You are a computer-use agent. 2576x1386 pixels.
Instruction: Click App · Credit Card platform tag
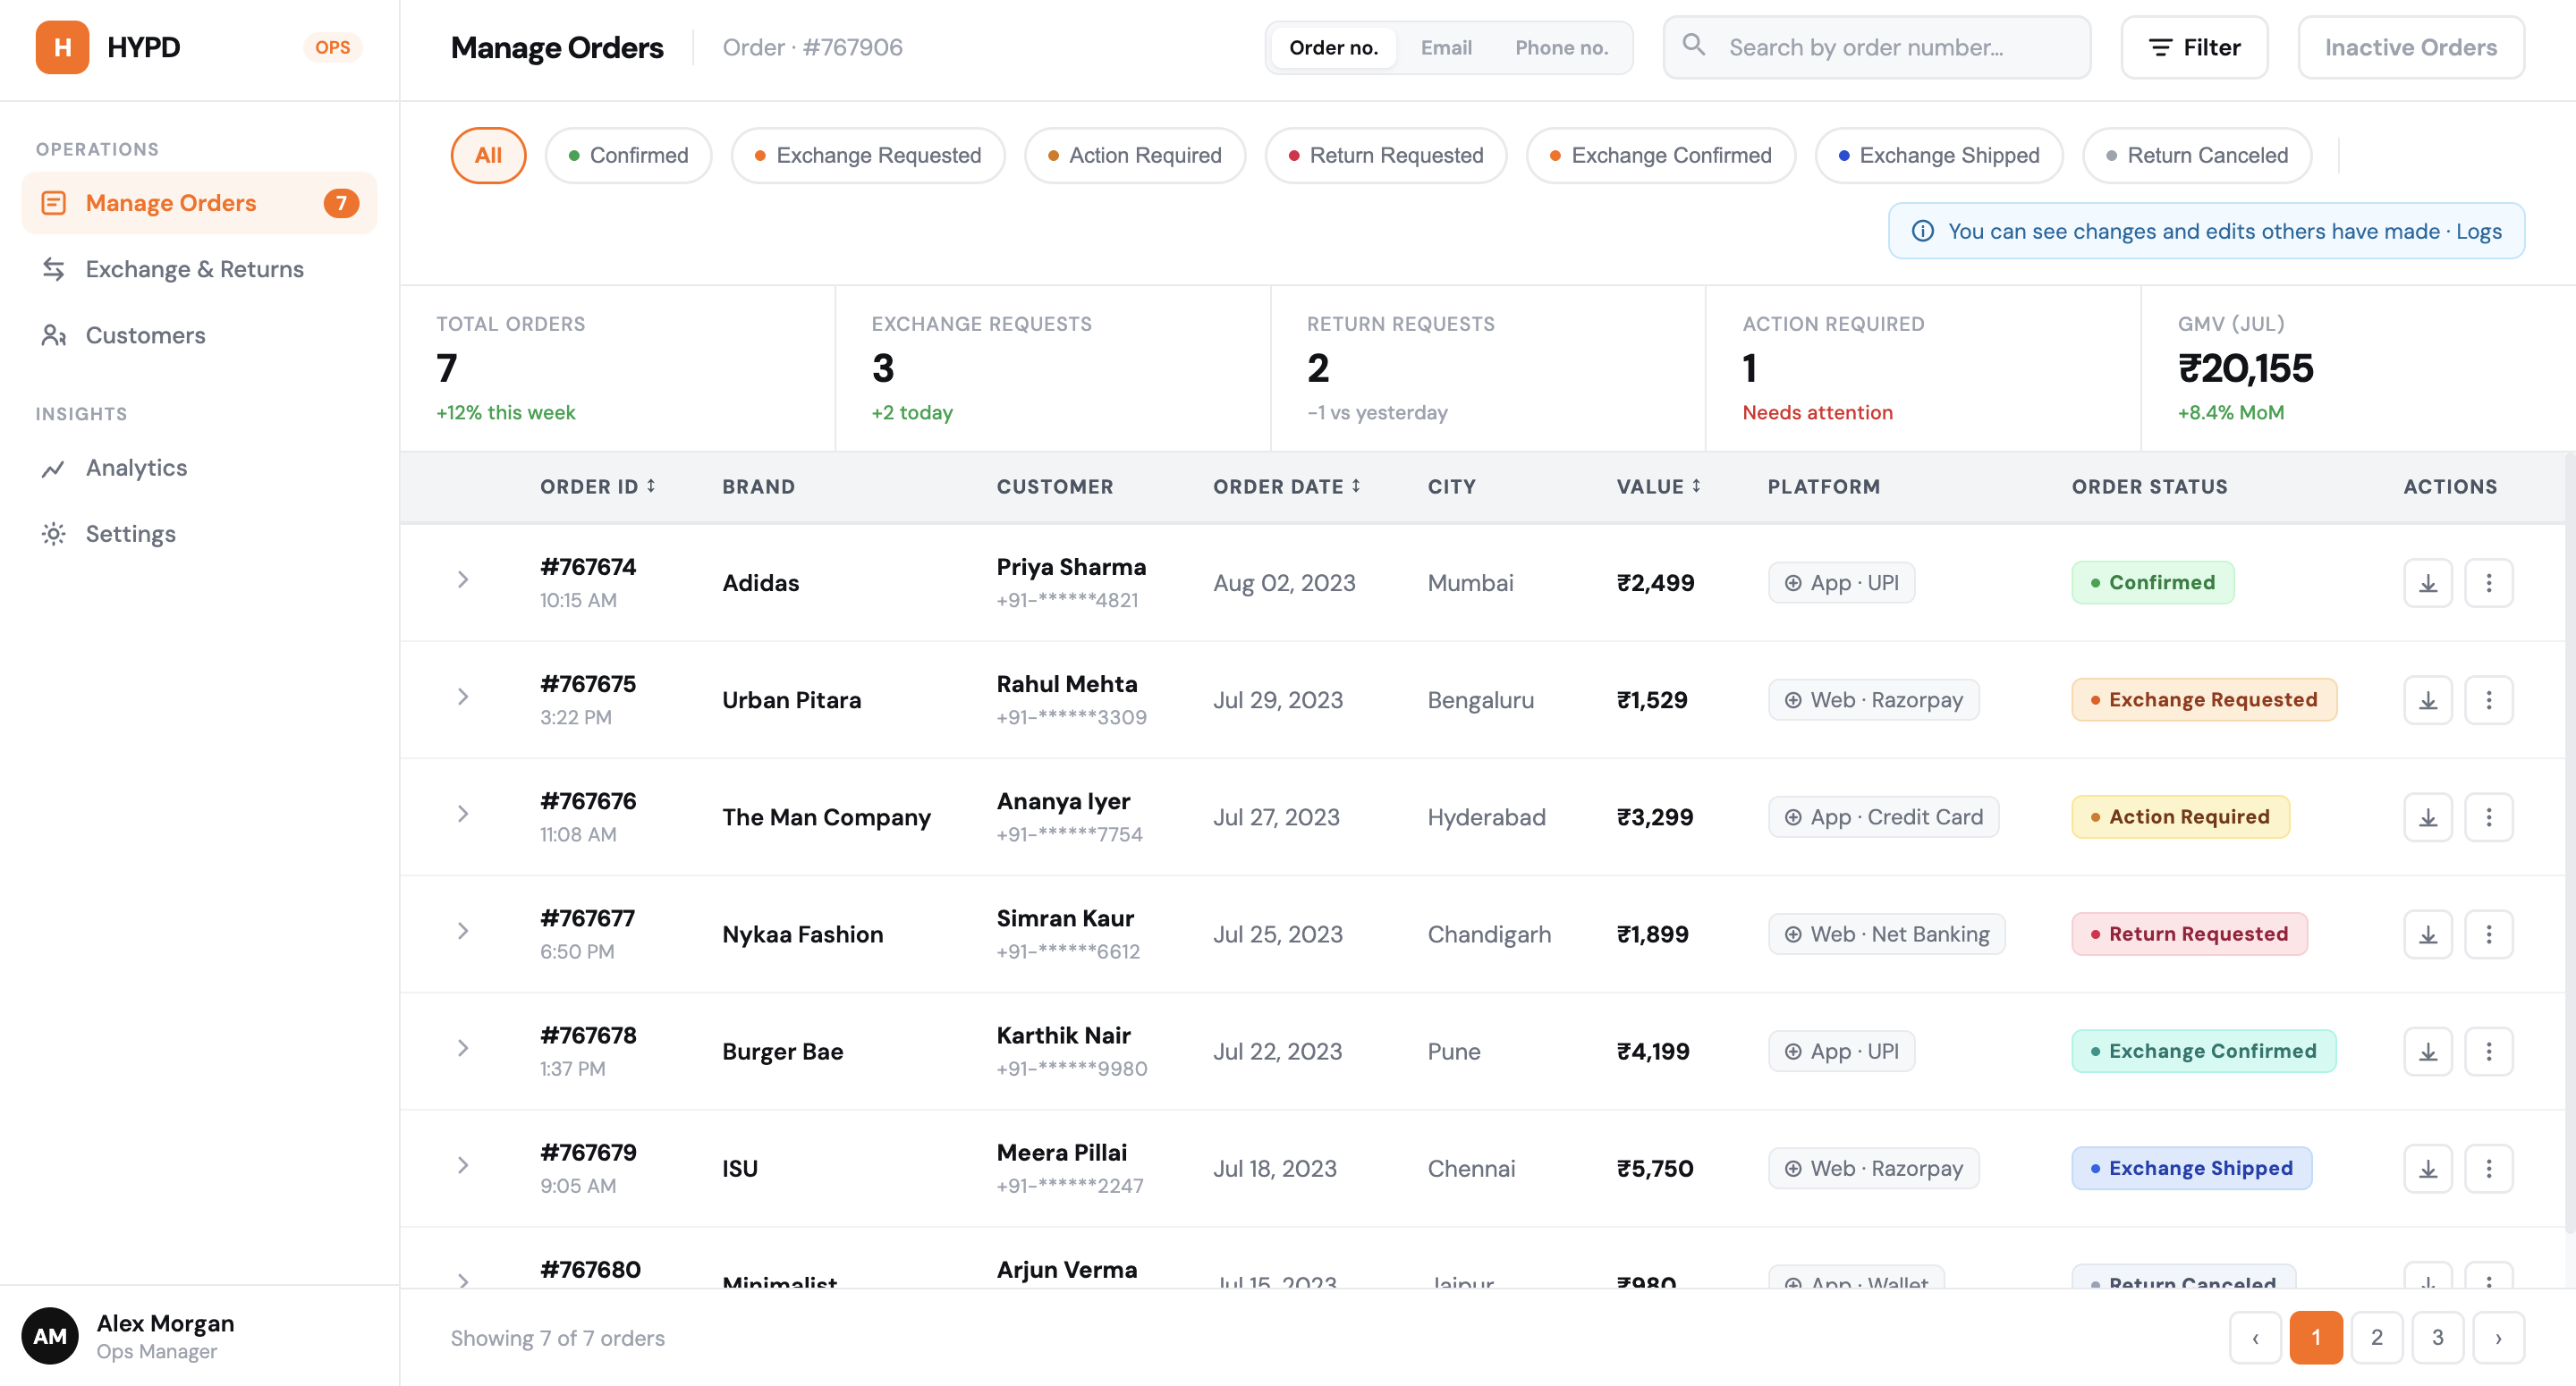[1883, 817]
